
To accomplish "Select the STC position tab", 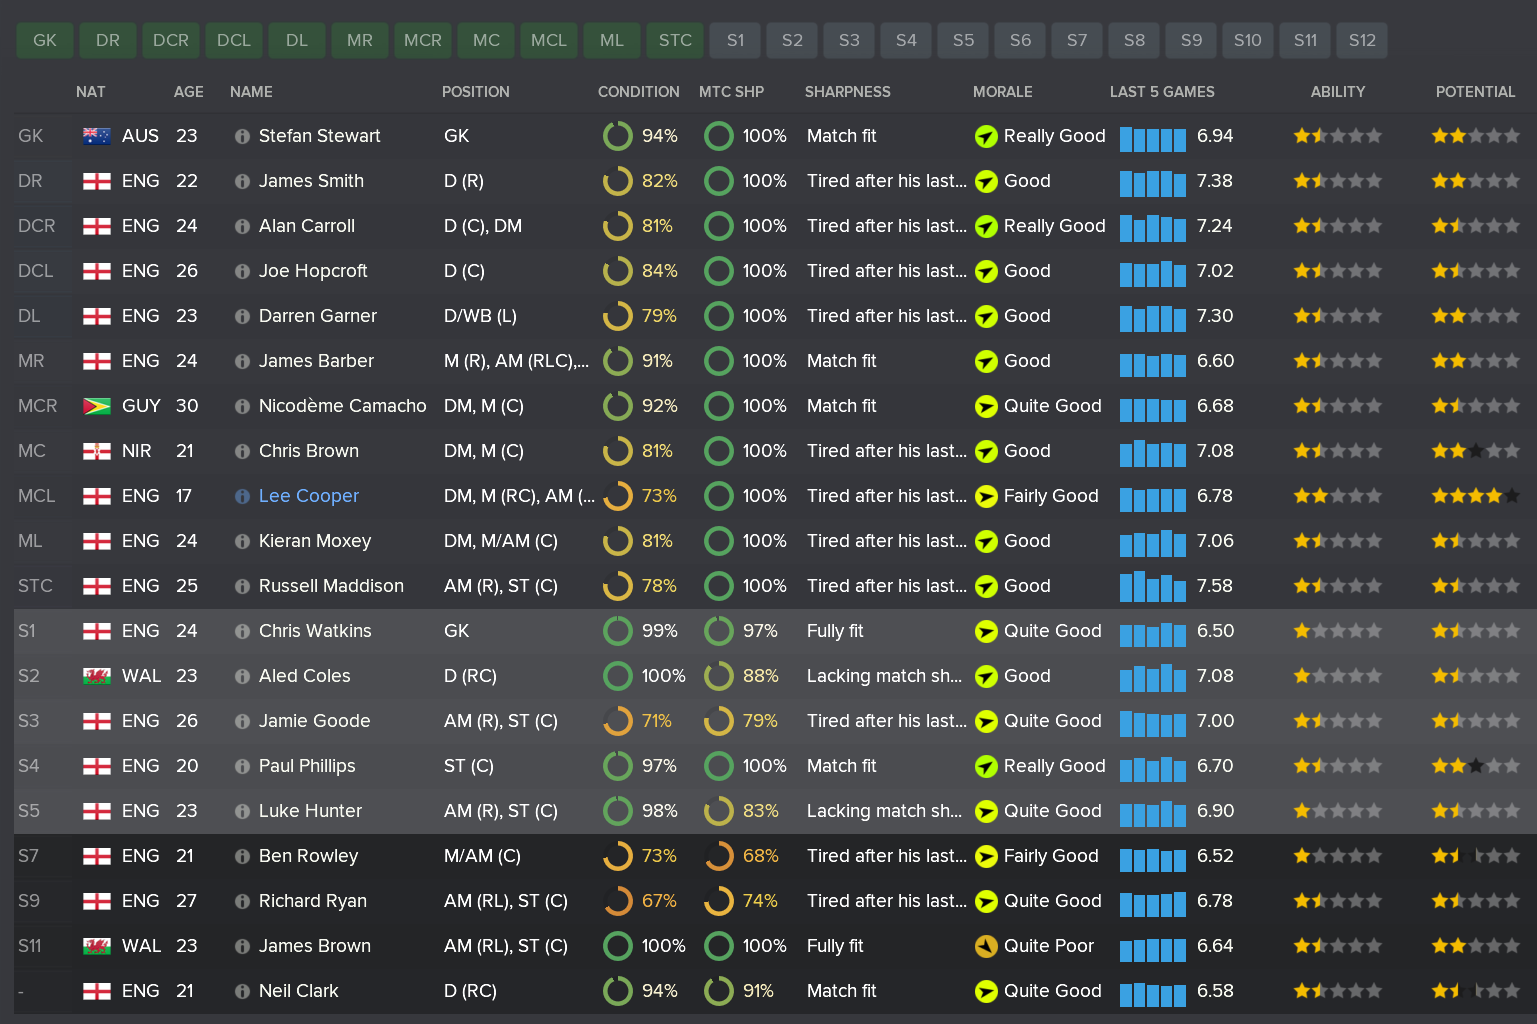I will (675, 41).
